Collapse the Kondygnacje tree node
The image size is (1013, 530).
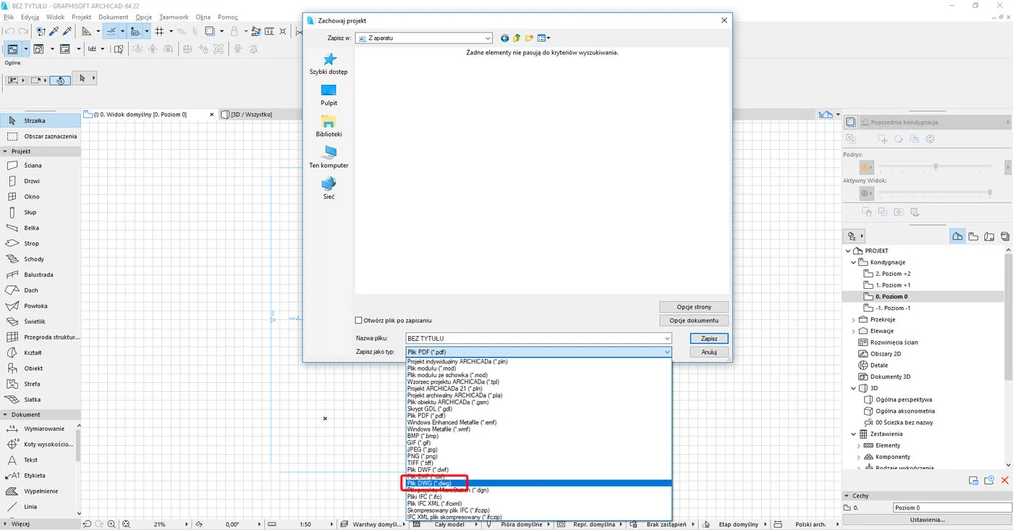[853, 262]
